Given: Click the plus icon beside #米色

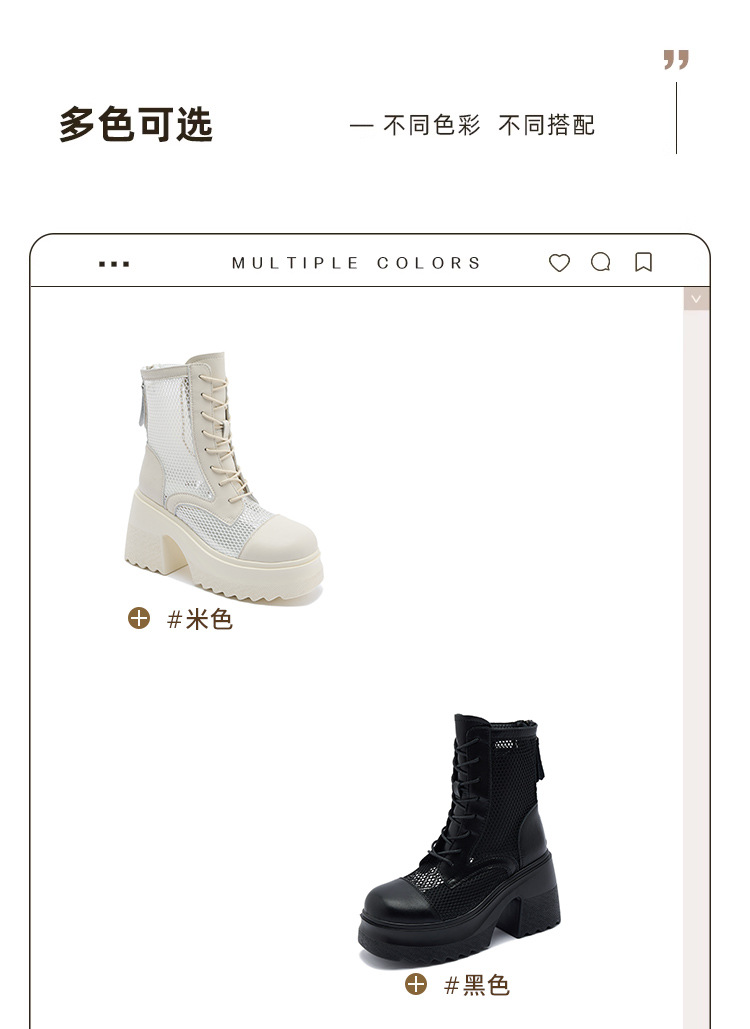Looking at the screenshot, I should click(139, 618).
